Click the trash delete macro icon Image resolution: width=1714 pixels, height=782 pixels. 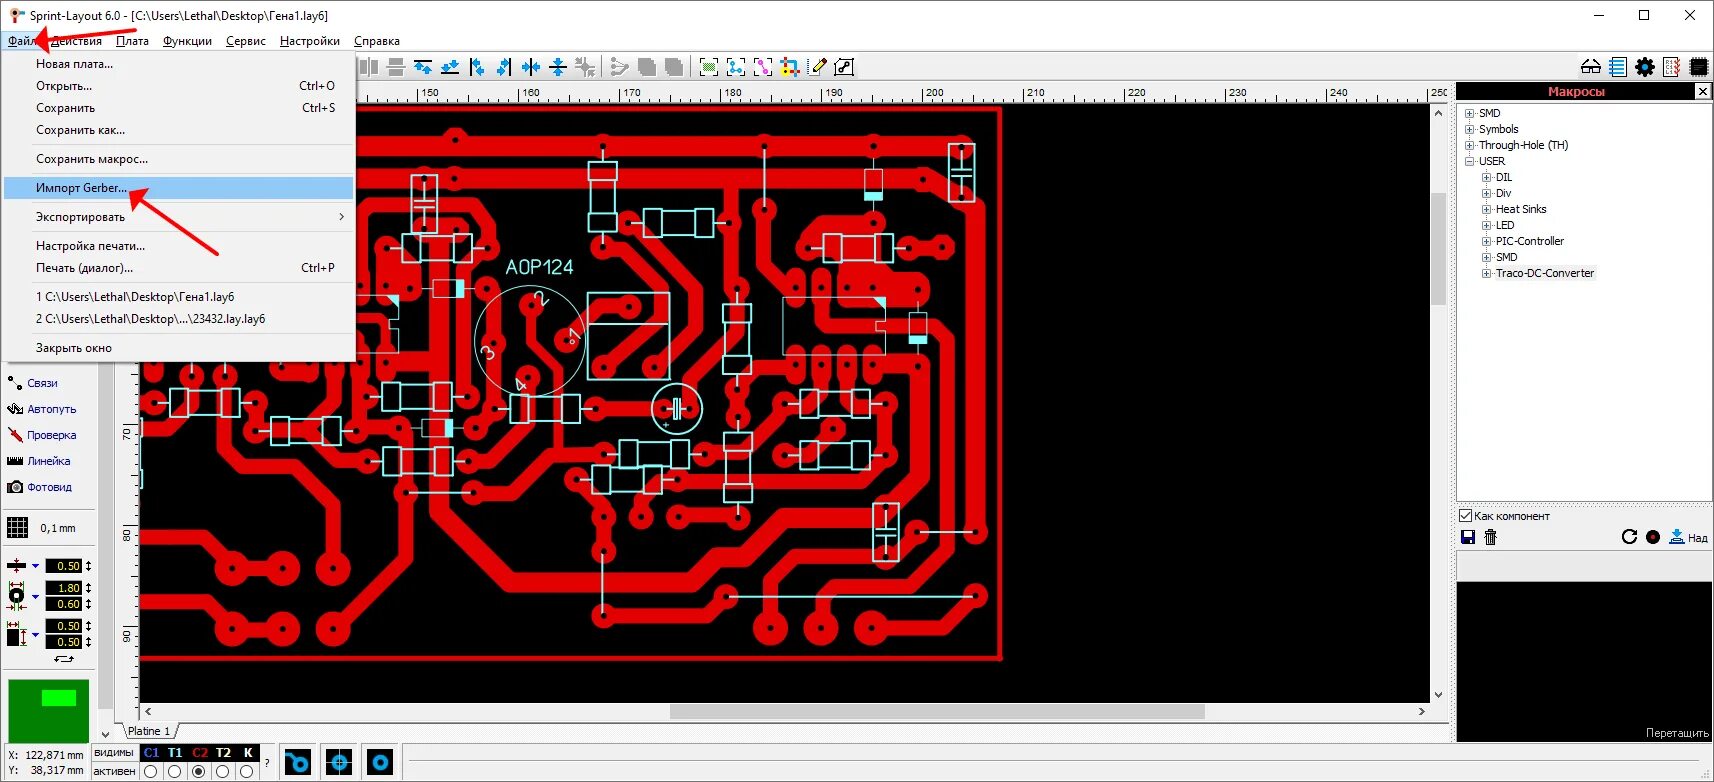tap(1491, 537)
